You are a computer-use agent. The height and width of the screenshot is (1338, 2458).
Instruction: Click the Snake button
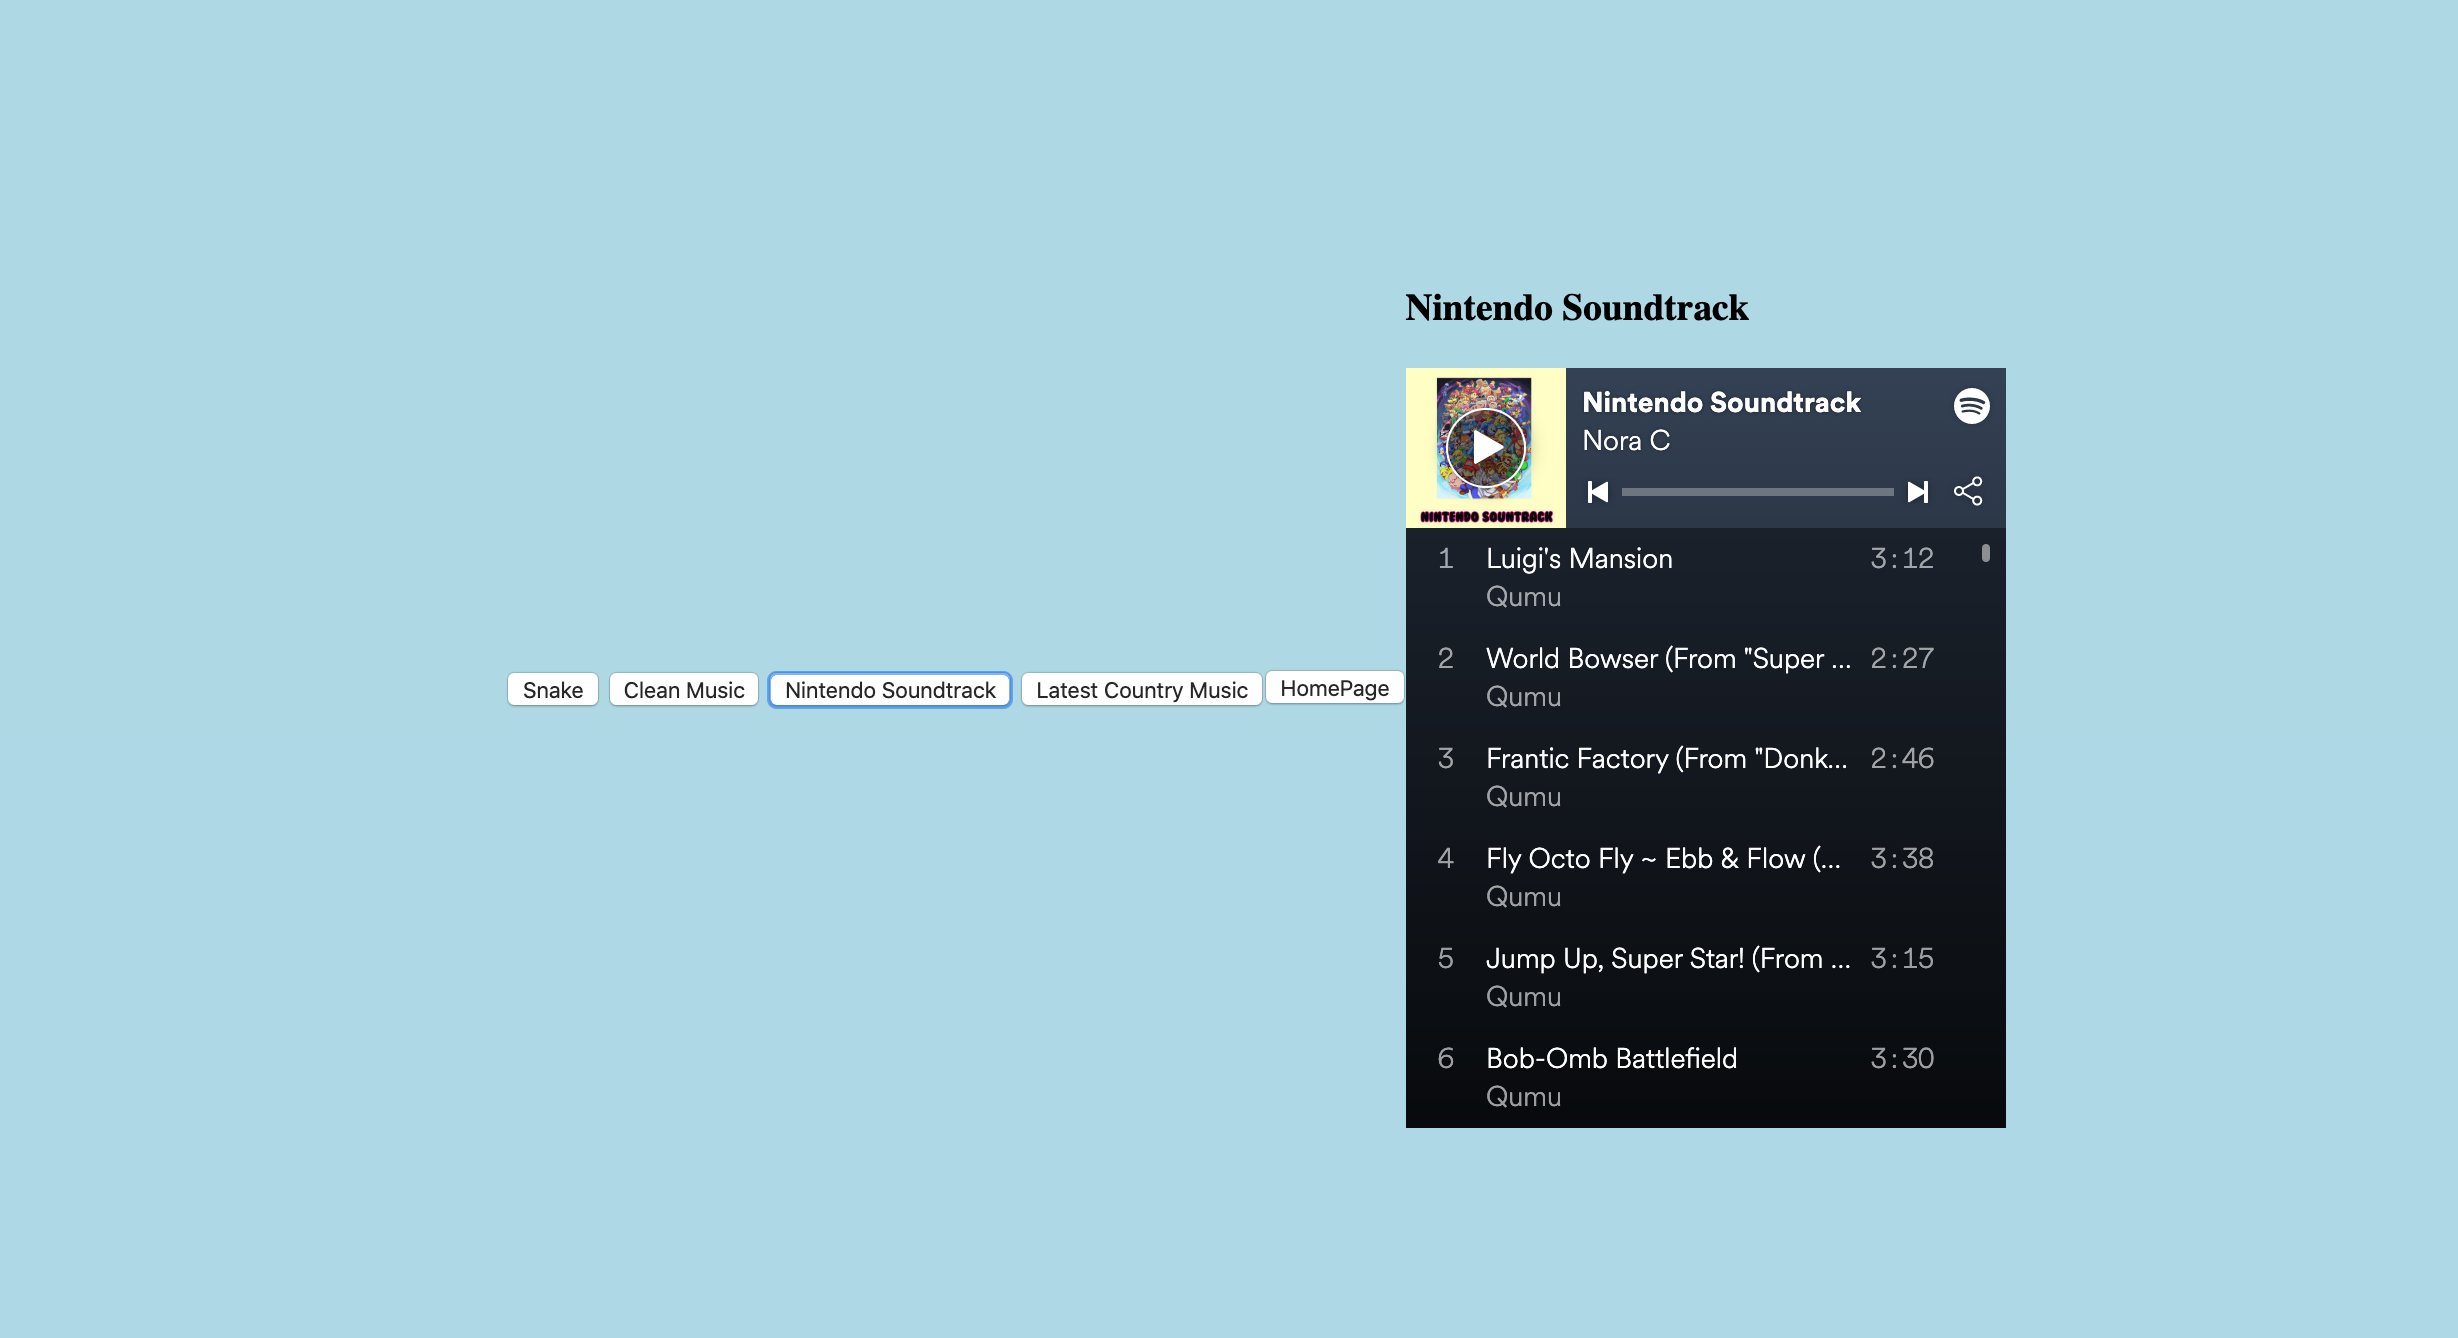552,690
